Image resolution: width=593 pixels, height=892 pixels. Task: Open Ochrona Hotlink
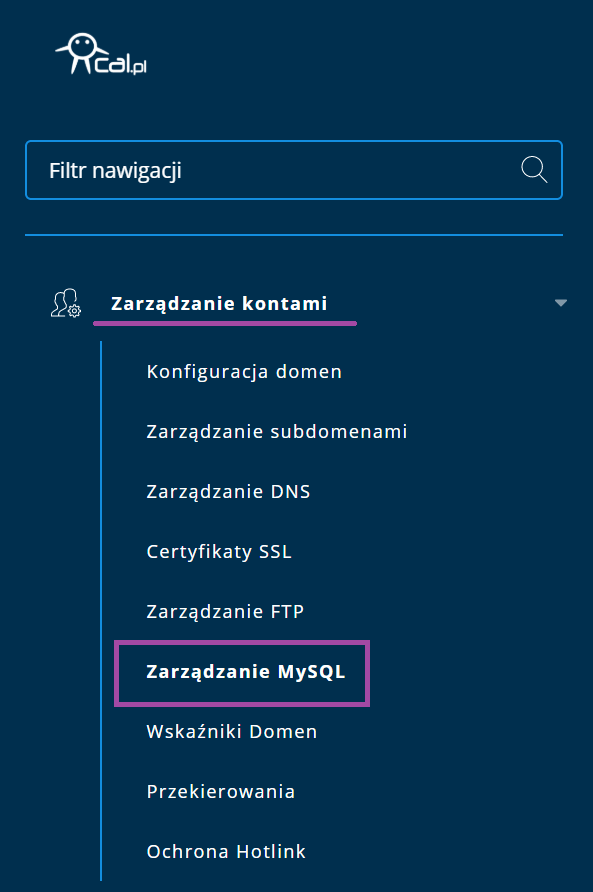click(x=226, y=852)
